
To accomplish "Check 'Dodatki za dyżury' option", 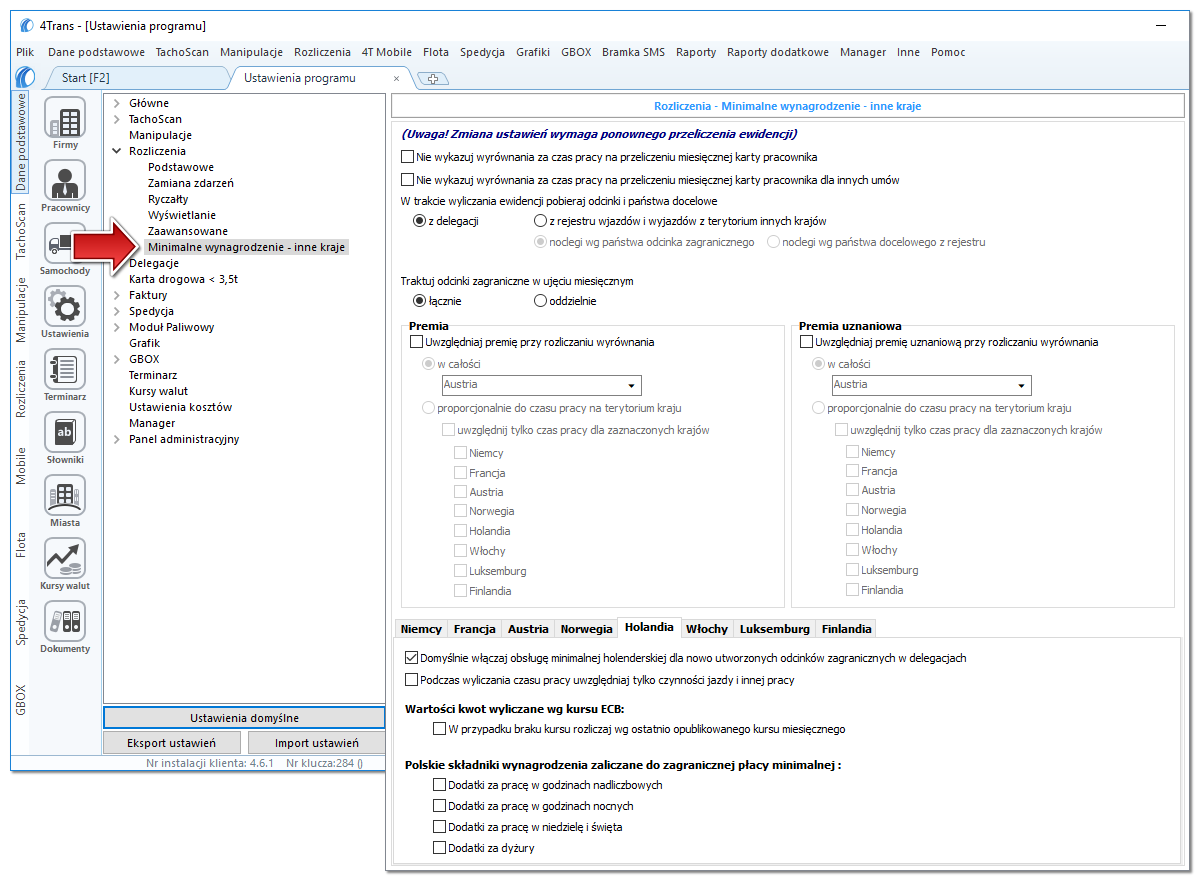I will (x=439, y=848).
